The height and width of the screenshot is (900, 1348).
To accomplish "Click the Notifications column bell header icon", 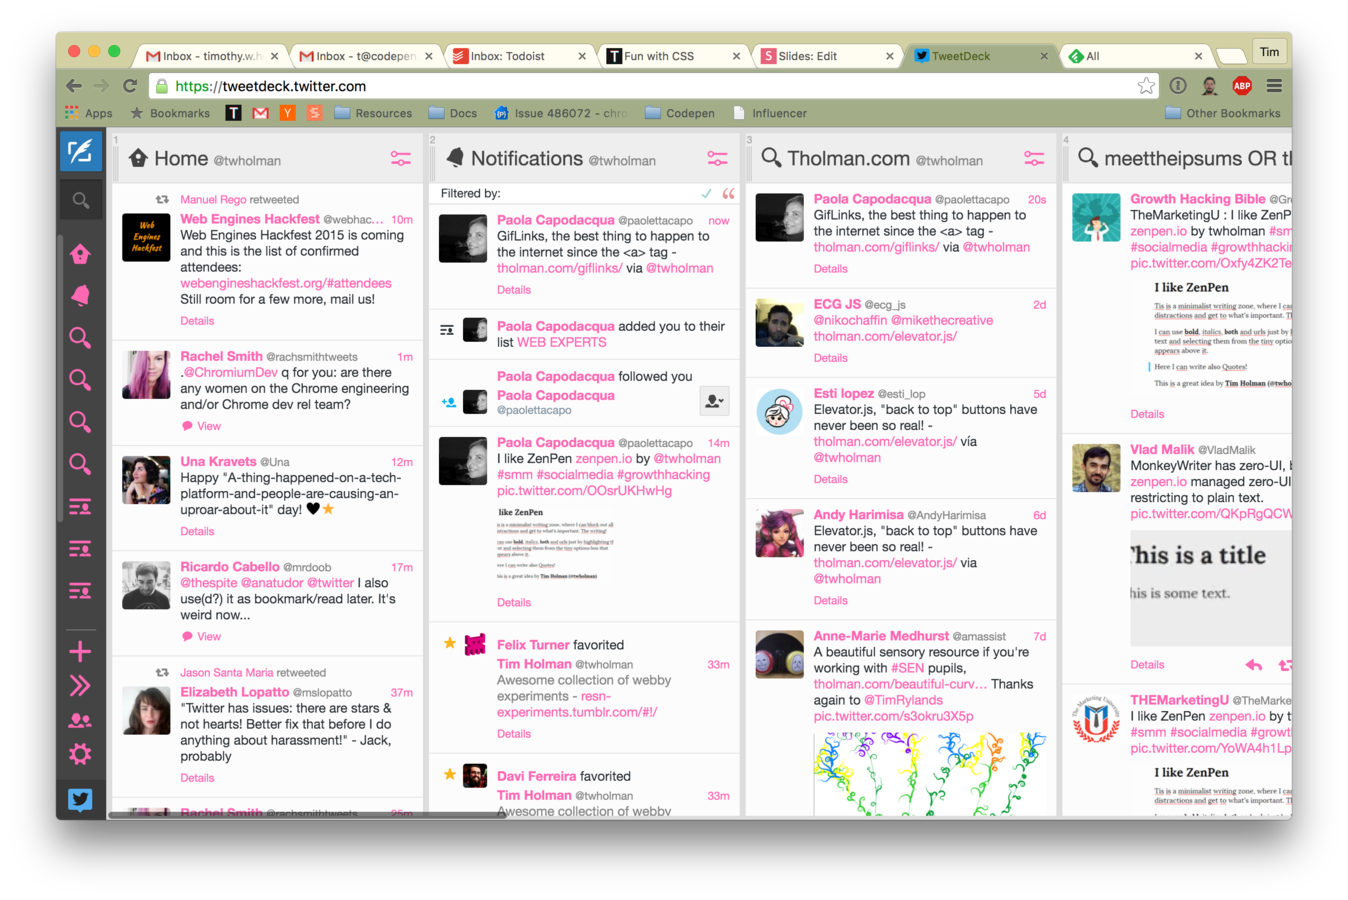I will pos(455,158).
